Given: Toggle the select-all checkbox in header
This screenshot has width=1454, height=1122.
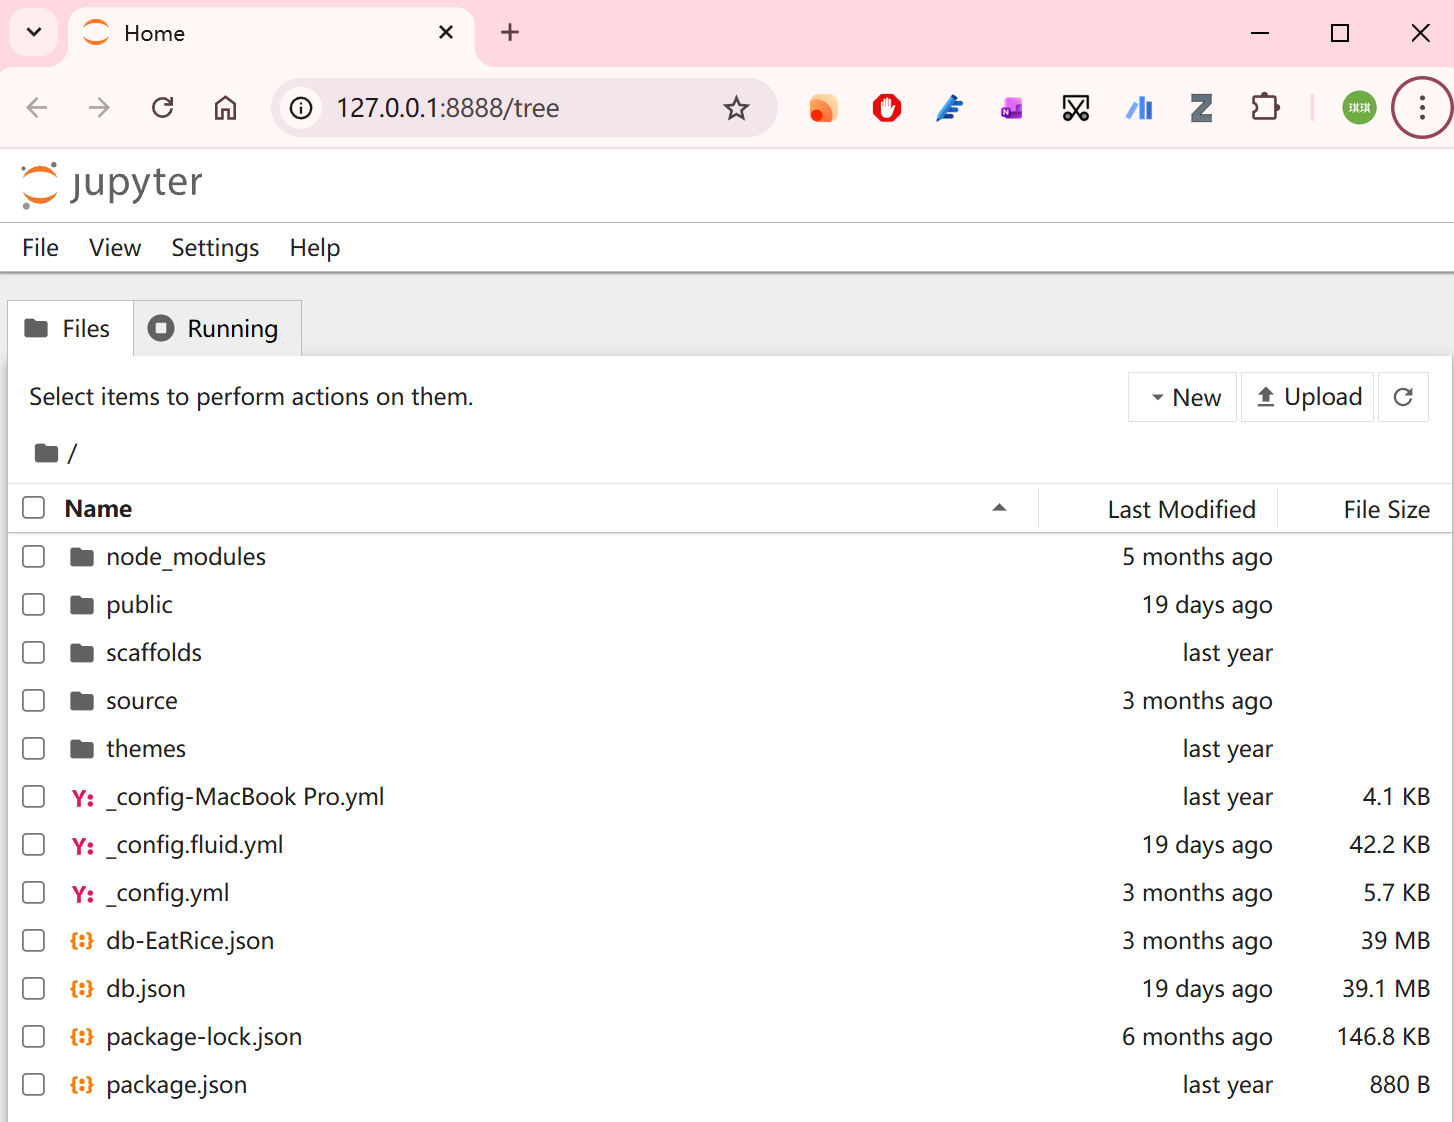Looking at the screenshot, I should [x=34, y=508].
